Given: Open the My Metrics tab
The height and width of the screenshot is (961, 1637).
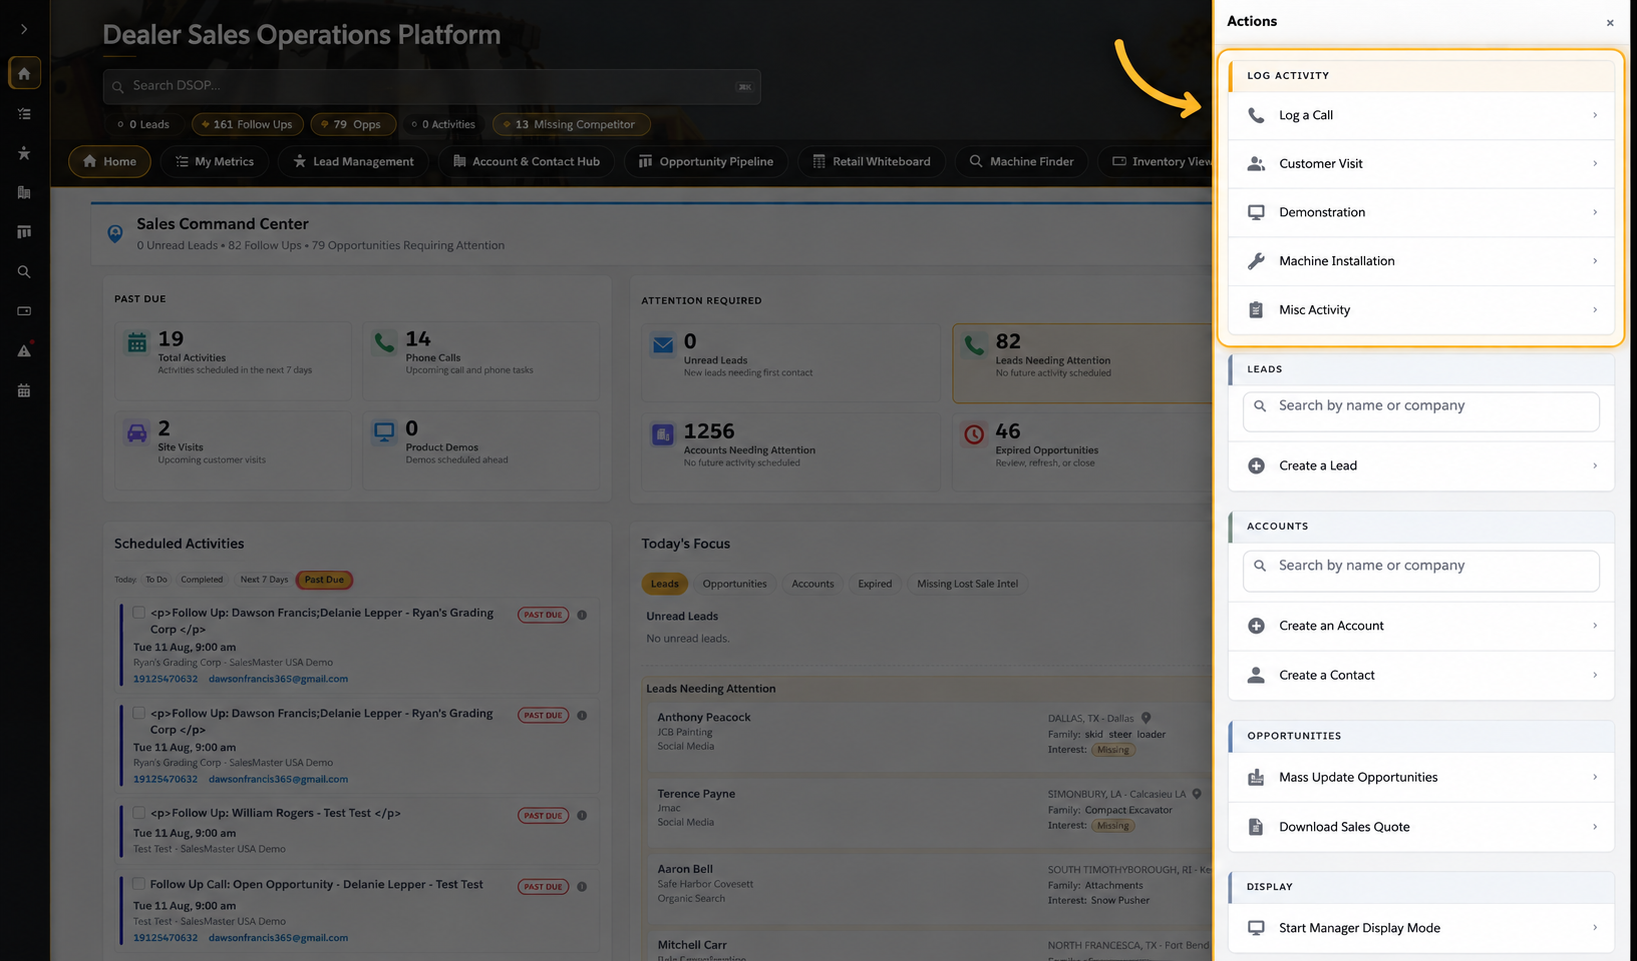Looking at the screenshot, I should [214, 161].
